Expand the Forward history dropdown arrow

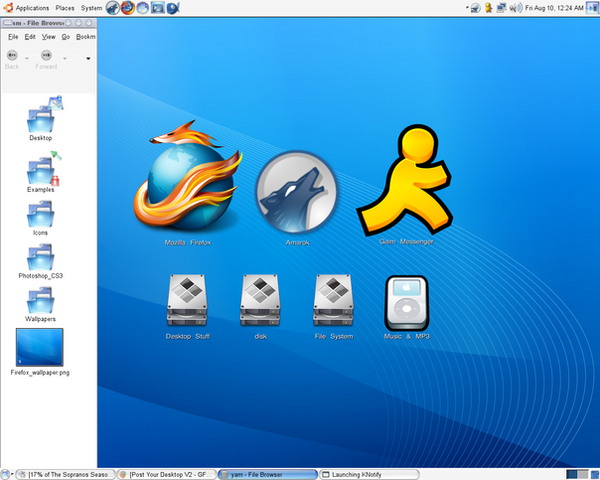coord(65,59)
